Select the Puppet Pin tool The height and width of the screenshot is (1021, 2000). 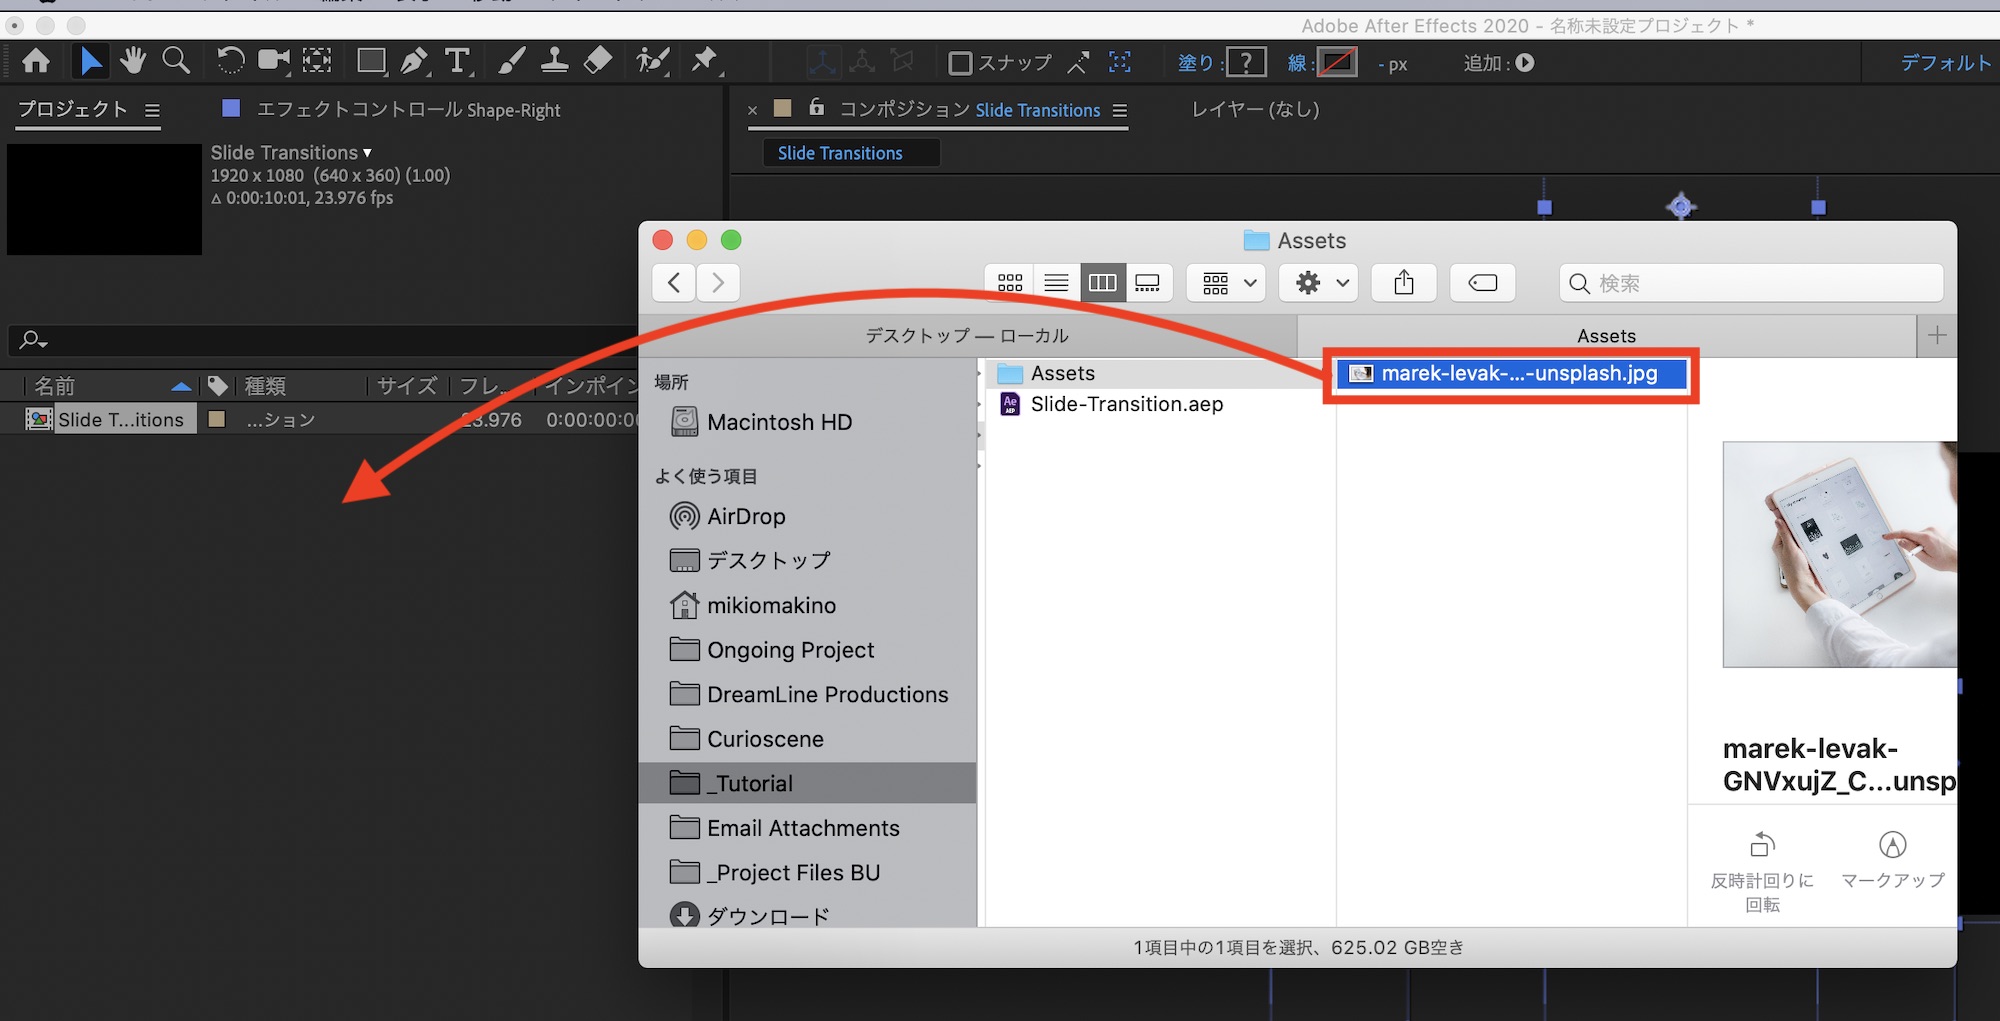point(705,62)
